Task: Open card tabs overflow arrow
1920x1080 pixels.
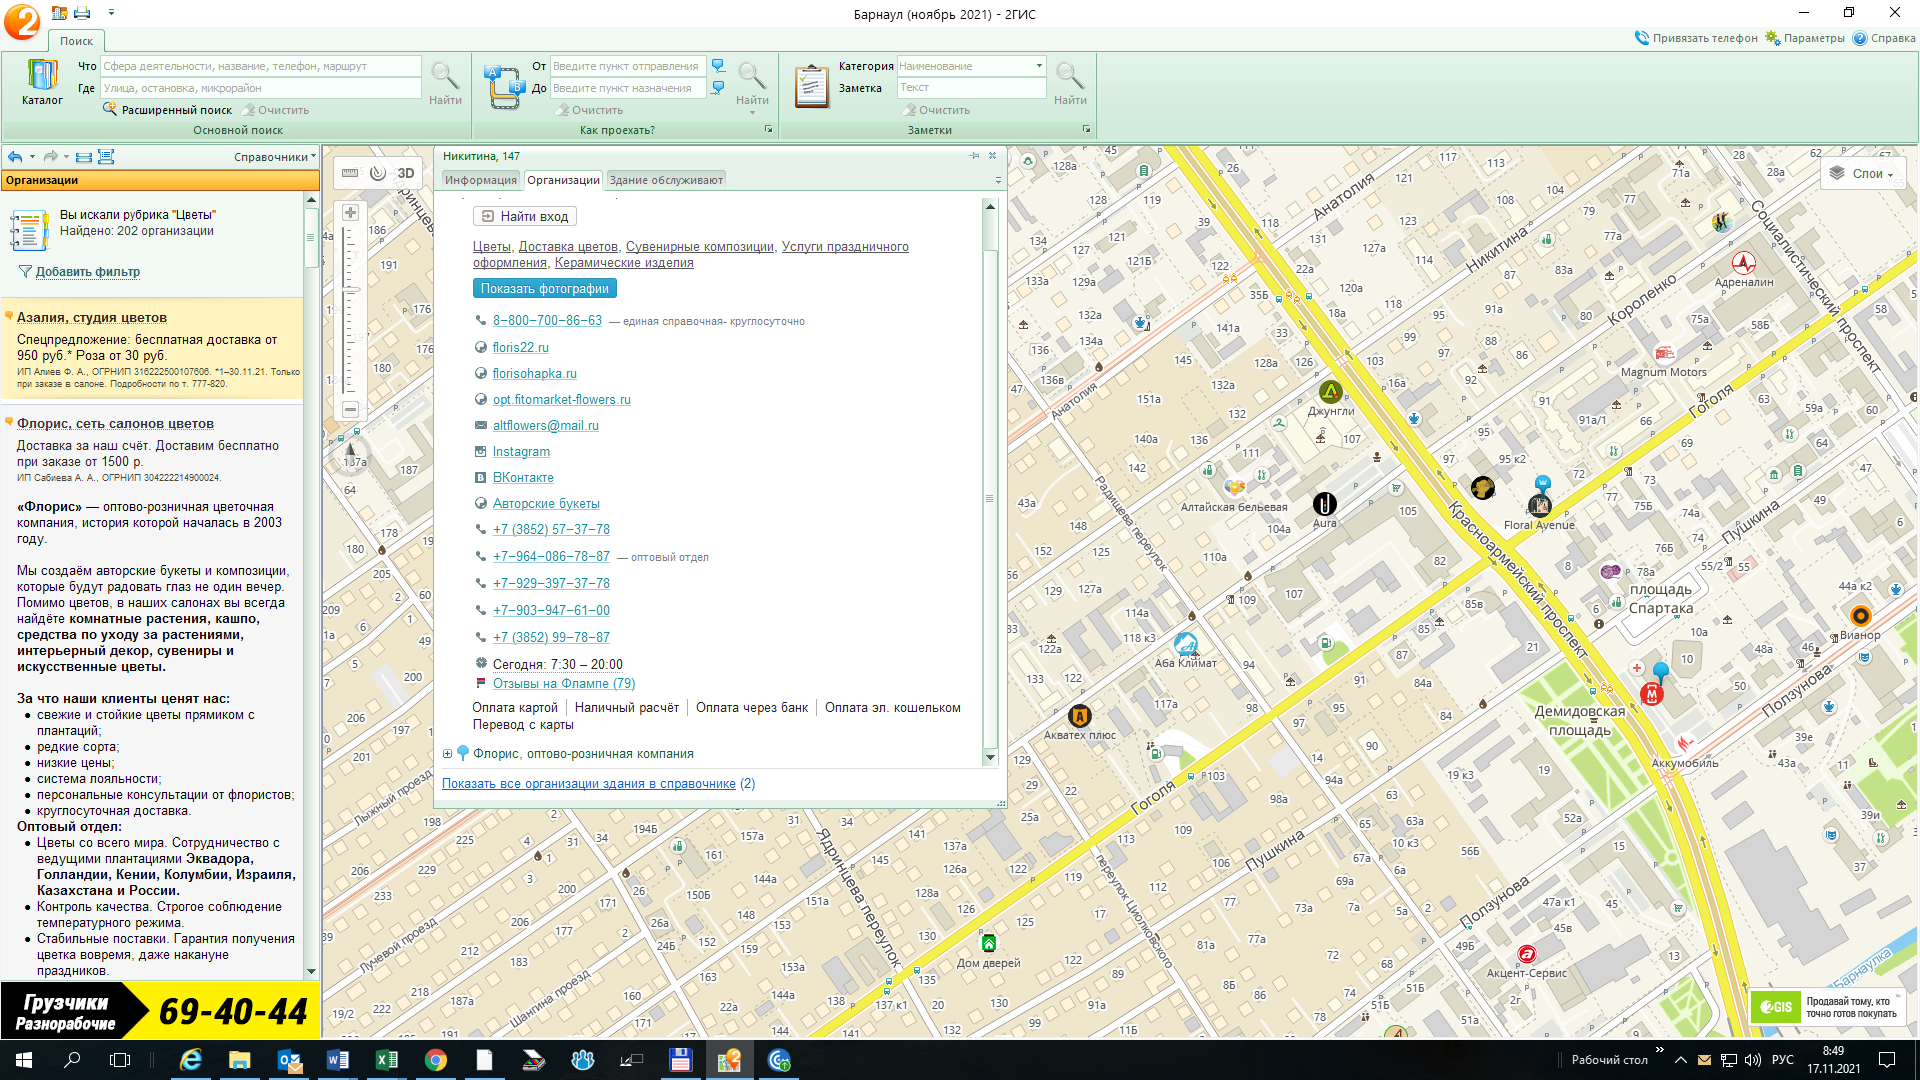Action: [998, 181]
